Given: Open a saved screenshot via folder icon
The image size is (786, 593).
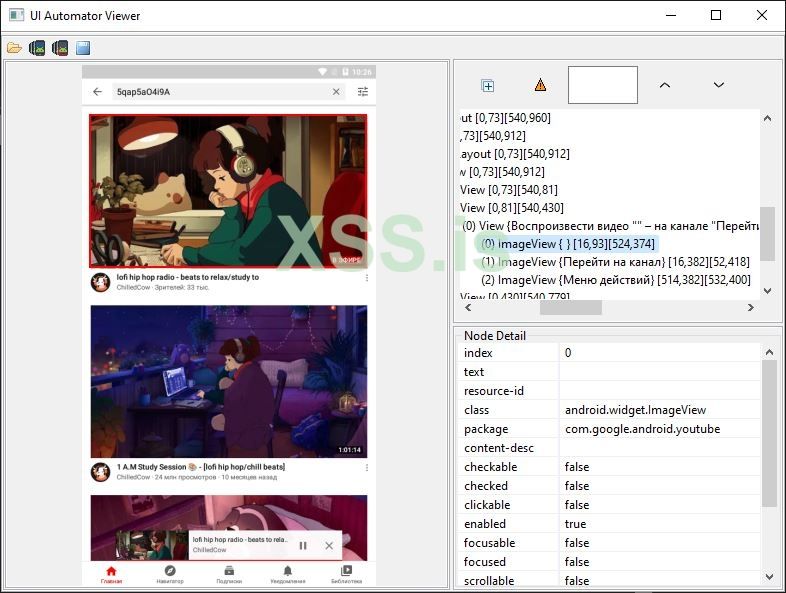Looking at the screenshot, I should point(14,48).
